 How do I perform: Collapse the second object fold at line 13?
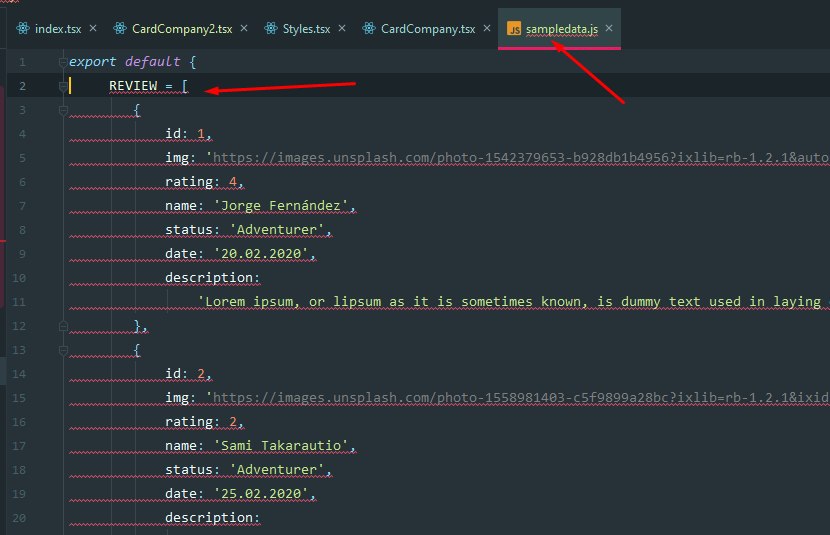coord(63,350)
